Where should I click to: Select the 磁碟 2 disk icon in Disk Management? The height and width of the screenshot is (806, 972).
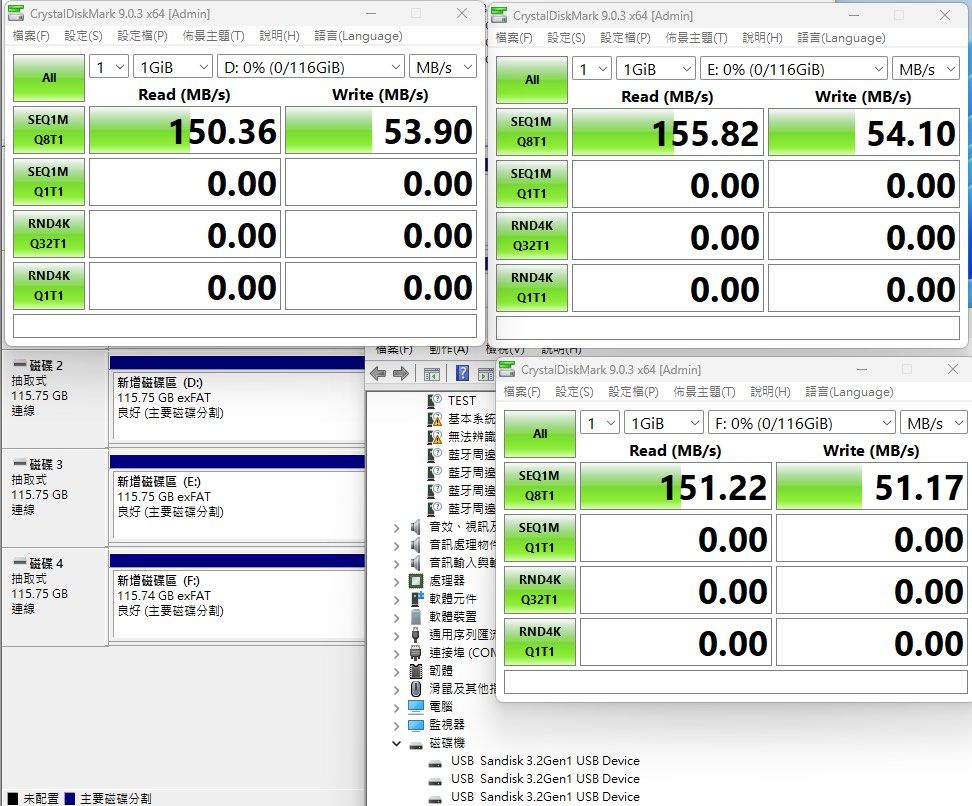[20, 365]
